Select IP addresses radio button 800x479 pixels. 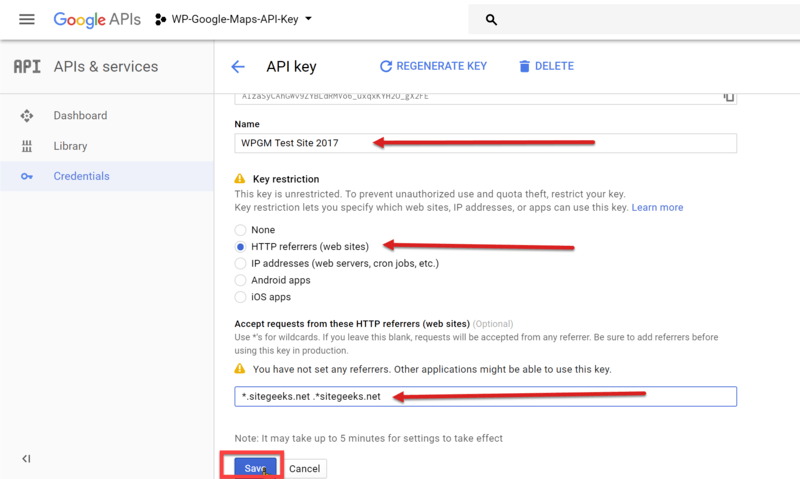click(240, 264)
